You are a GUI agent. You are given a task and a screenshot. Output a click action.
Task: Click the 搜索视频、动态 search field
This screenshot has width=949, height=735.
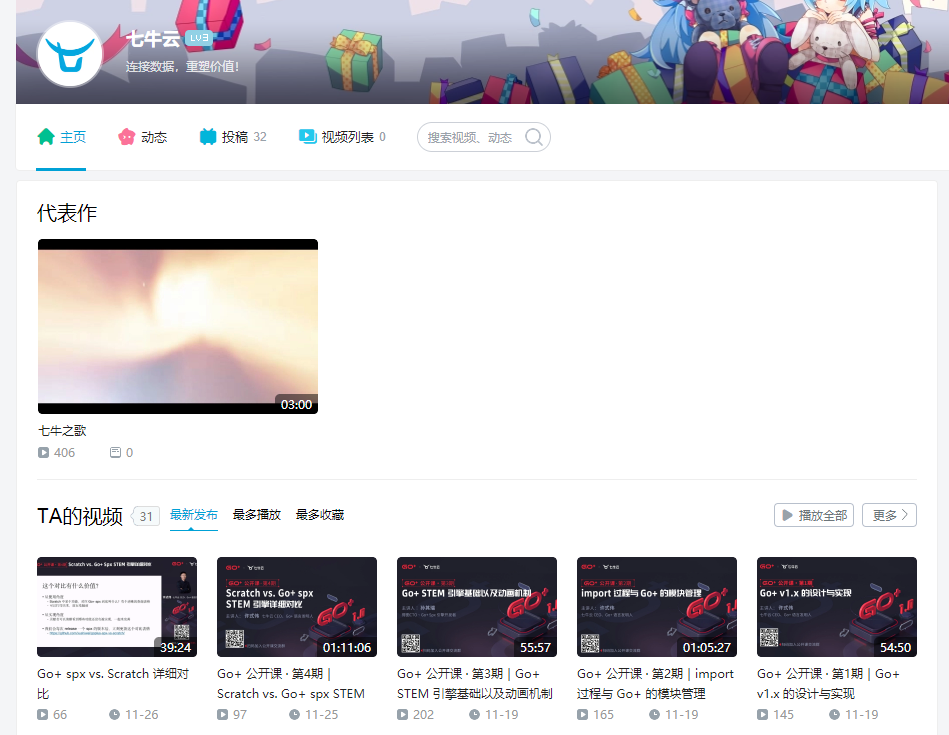pos(484,137)
